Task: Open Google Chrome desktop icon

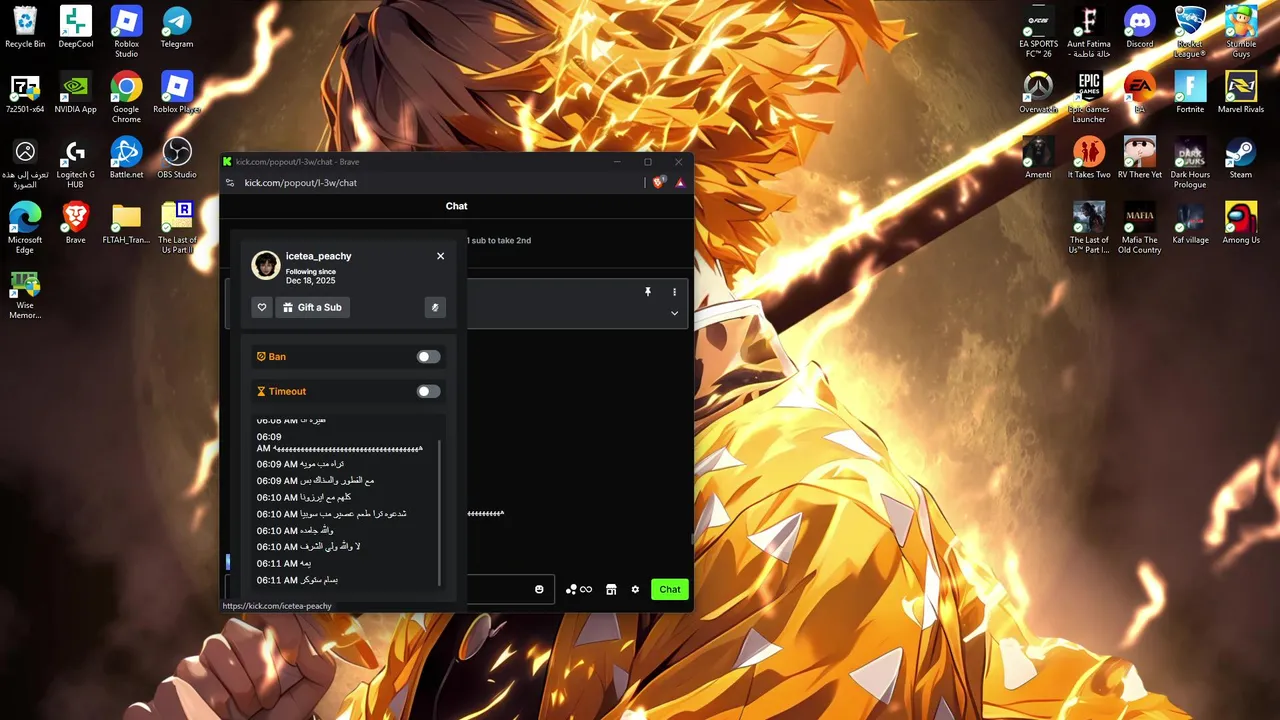Action: coord(126,97)
